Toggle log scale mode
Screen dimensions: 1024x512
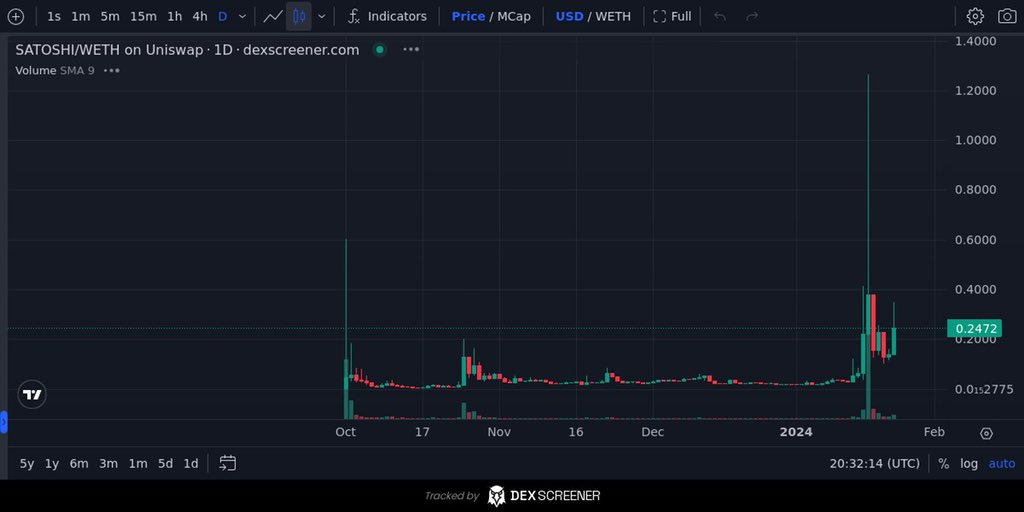point(969,464)
